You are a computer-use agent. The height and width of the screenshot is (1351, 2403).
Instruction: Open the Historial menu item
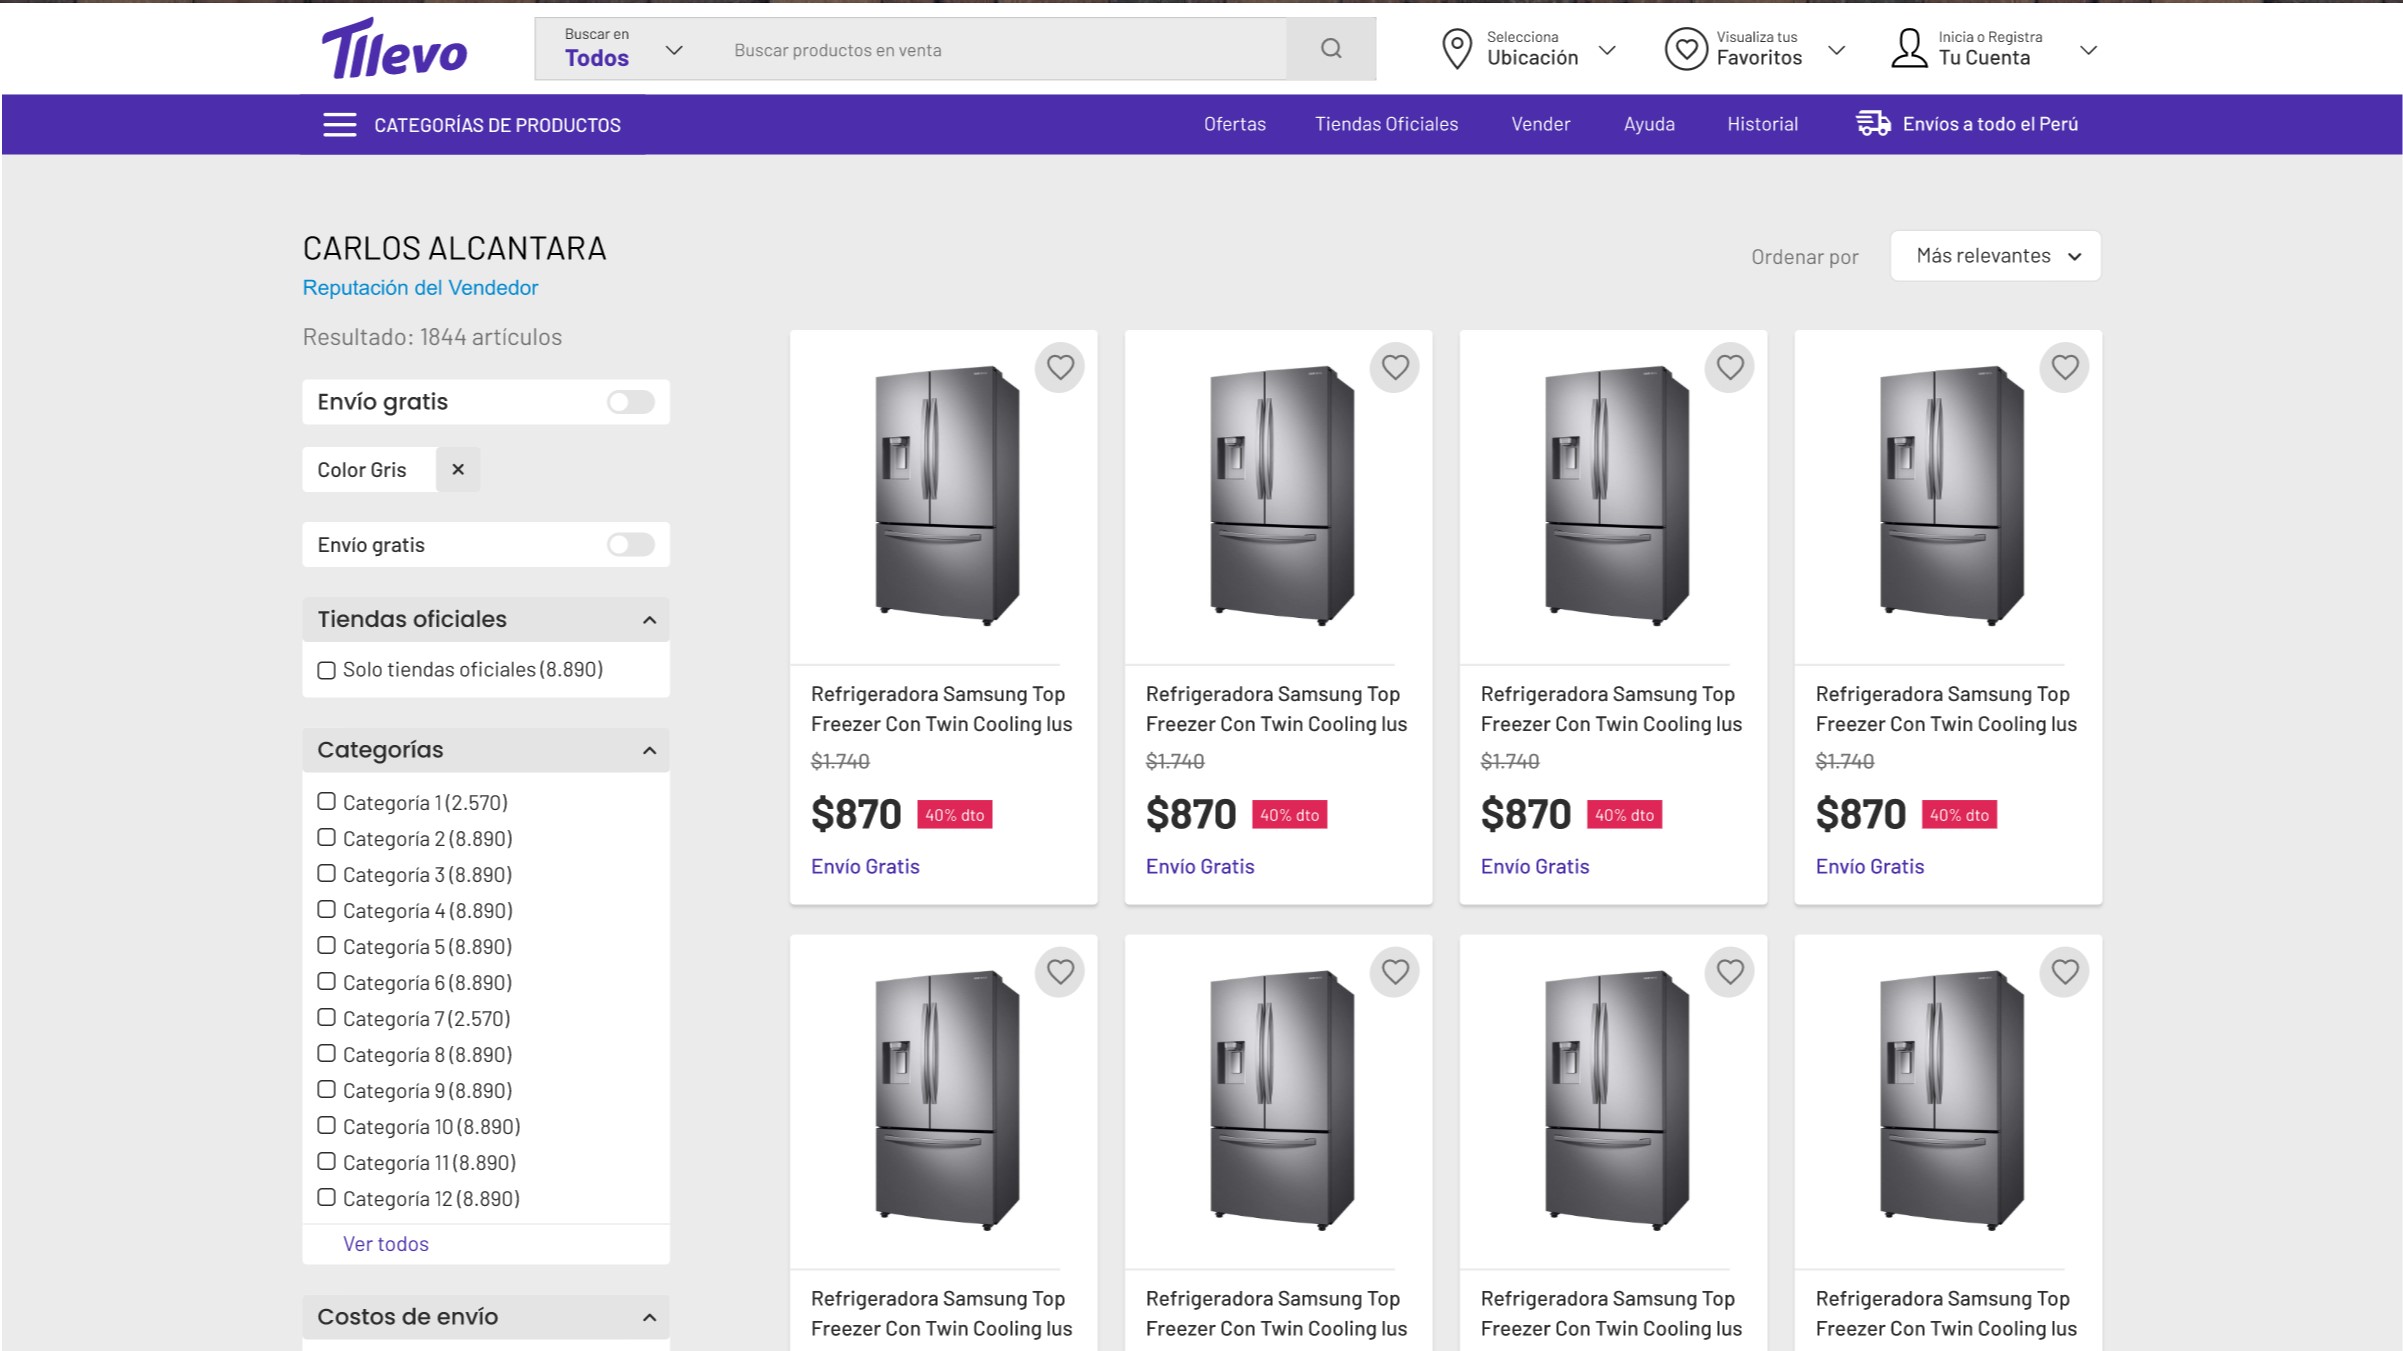(1762, 124)
